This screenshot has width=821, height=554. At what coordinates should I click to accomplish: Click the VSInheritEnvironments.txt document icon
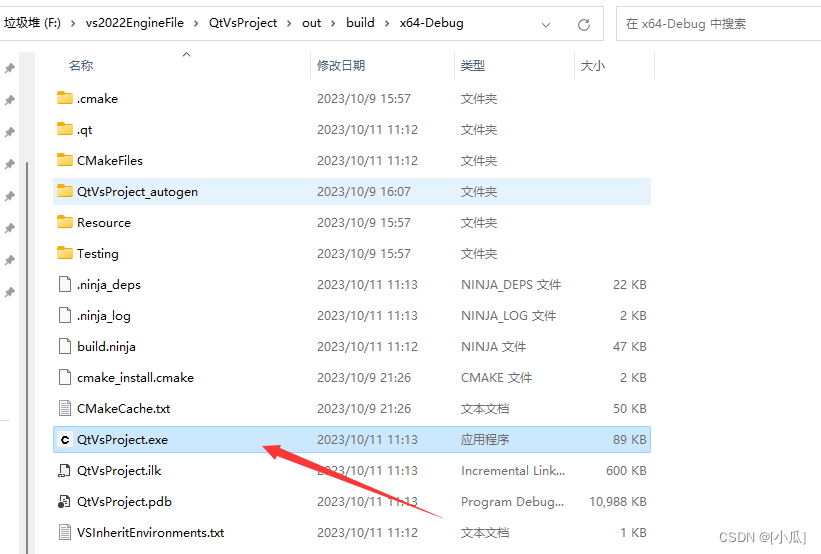[x=65, y=532]
